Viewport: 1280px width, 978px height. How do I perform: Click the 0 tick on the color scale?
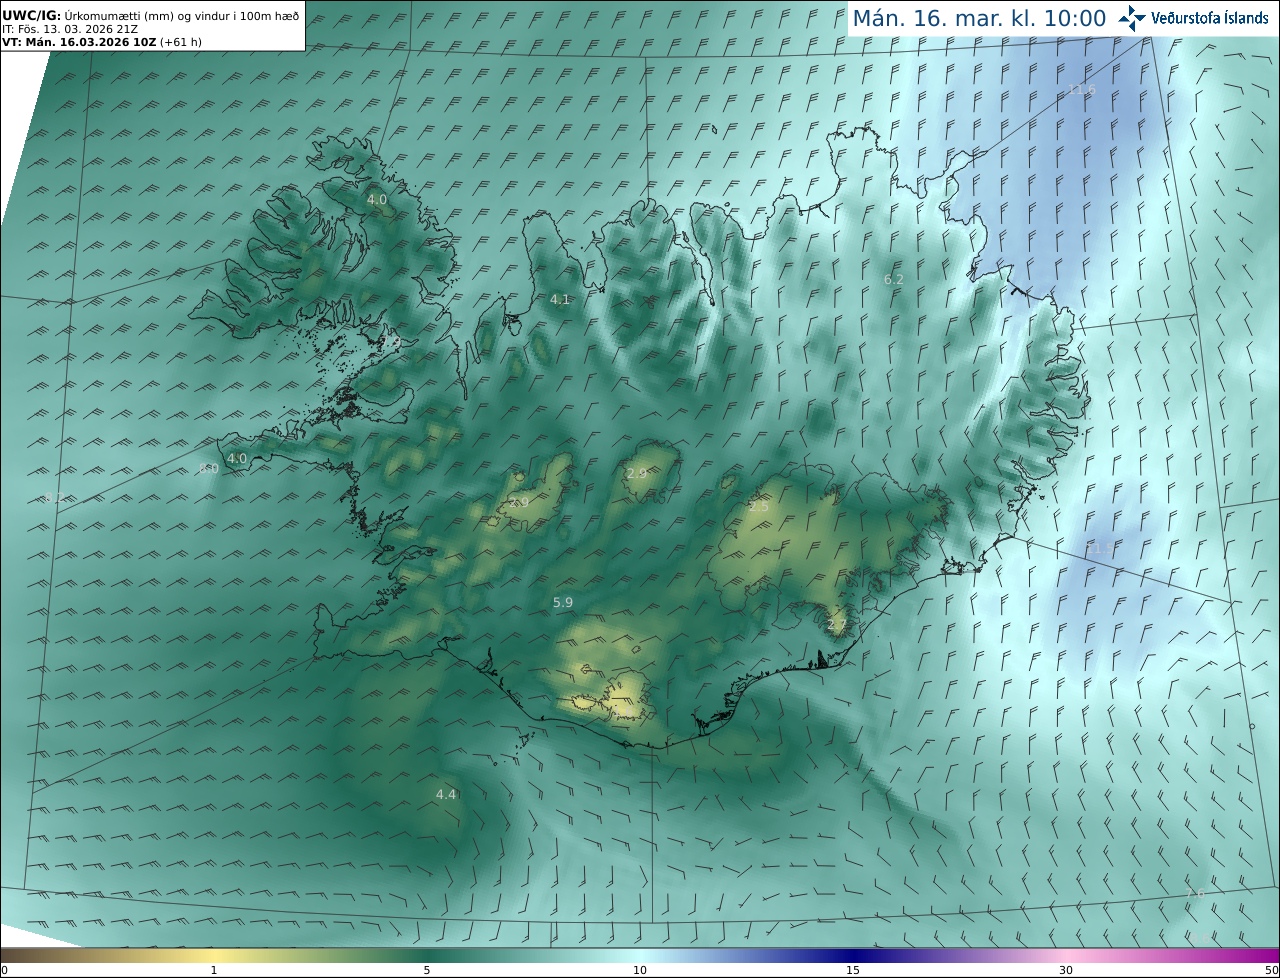pos(4,970)
